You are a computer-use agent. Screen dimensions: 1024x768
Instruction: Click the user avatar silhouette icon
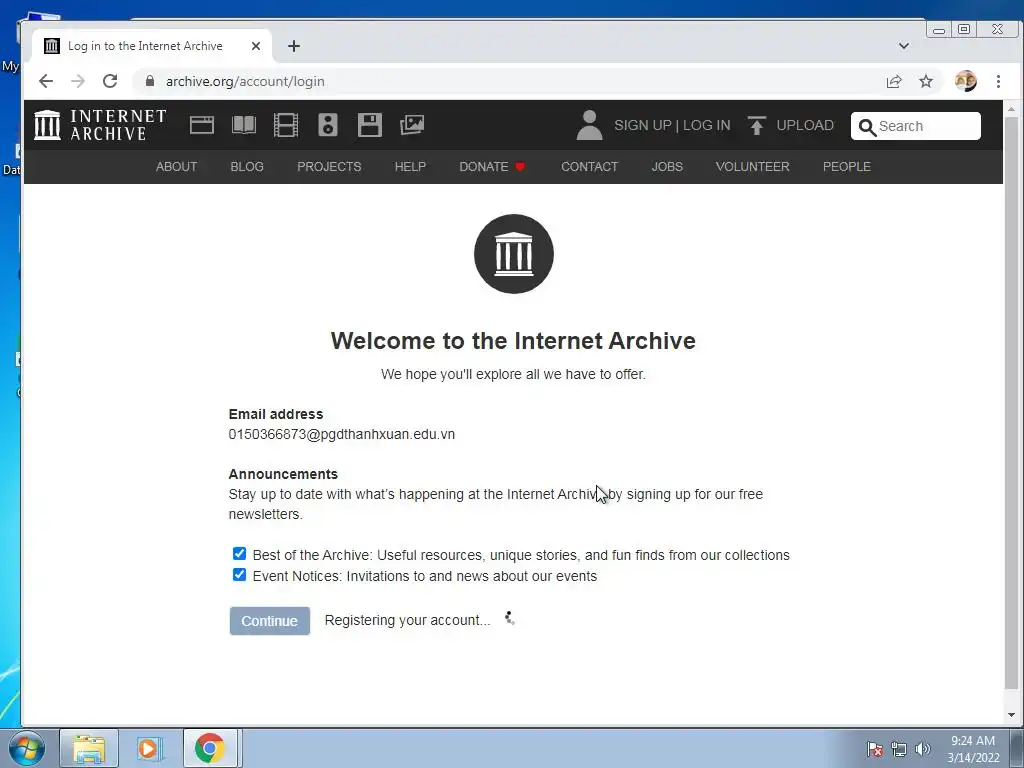(589, 125)
